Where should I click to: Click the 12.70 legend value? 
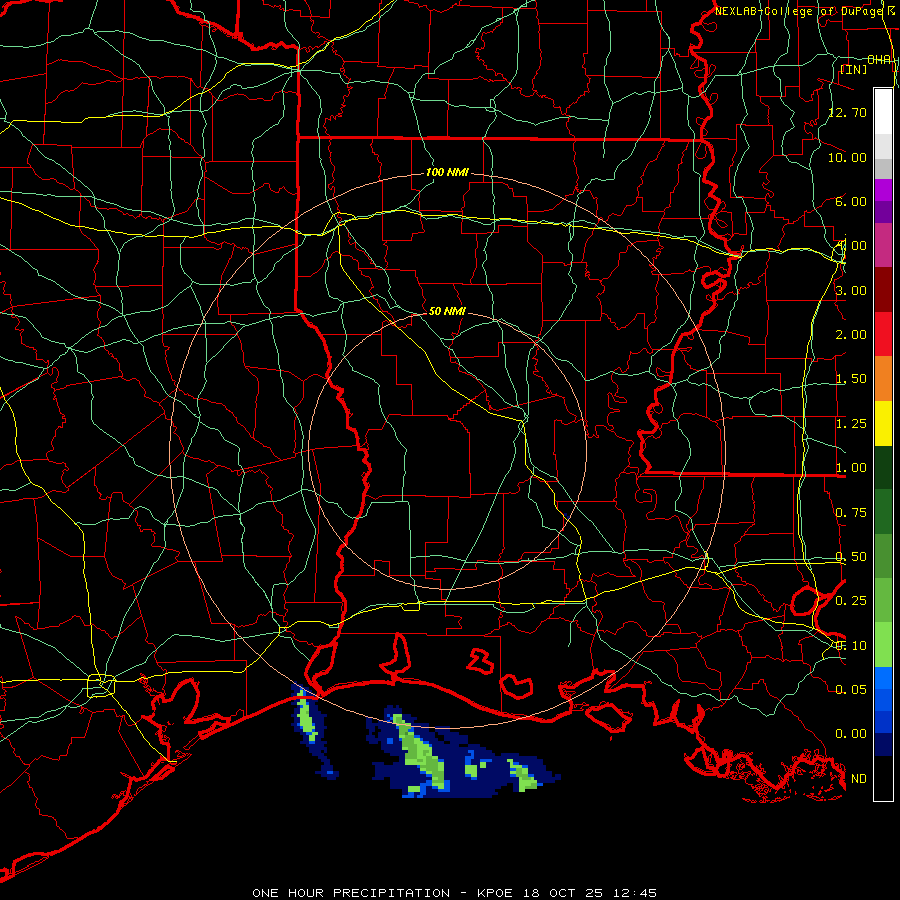pos(848,112)
